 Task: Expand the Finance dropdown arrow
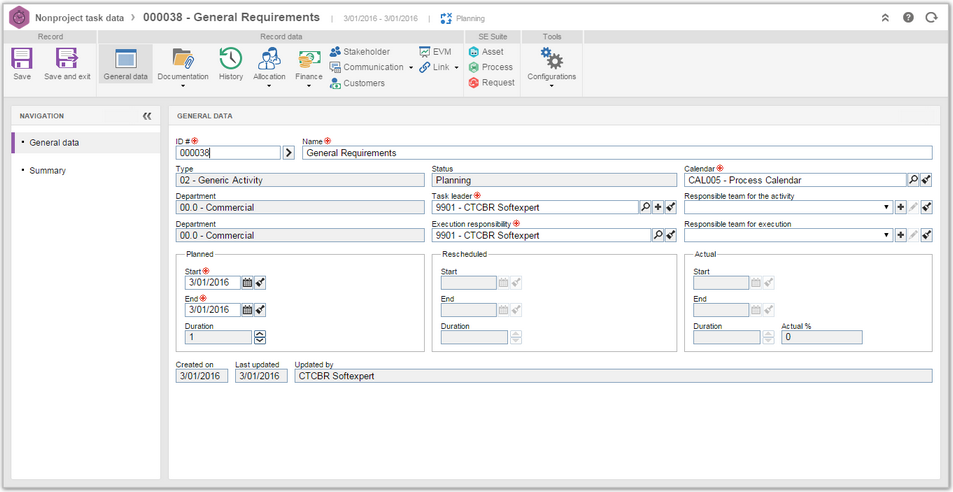tap(309, 86)
